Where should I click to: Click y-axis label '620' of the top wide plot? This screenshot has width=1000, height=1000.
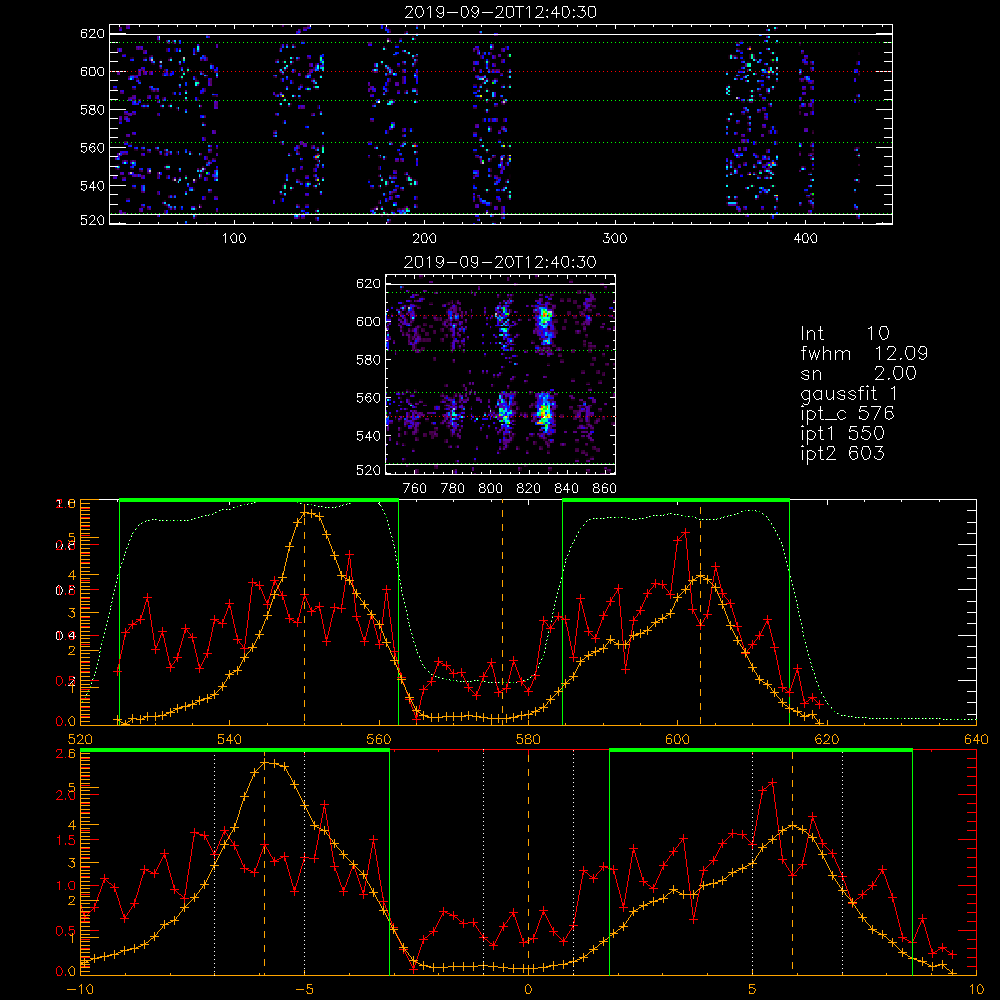click(x=92, y=34)
